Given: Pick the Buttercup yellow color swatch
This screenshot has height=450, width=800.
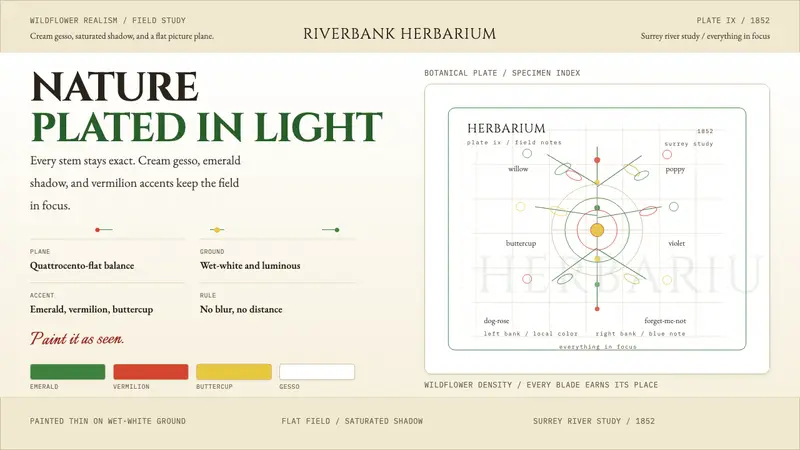Looking at the screenshot, I should 234,371.
